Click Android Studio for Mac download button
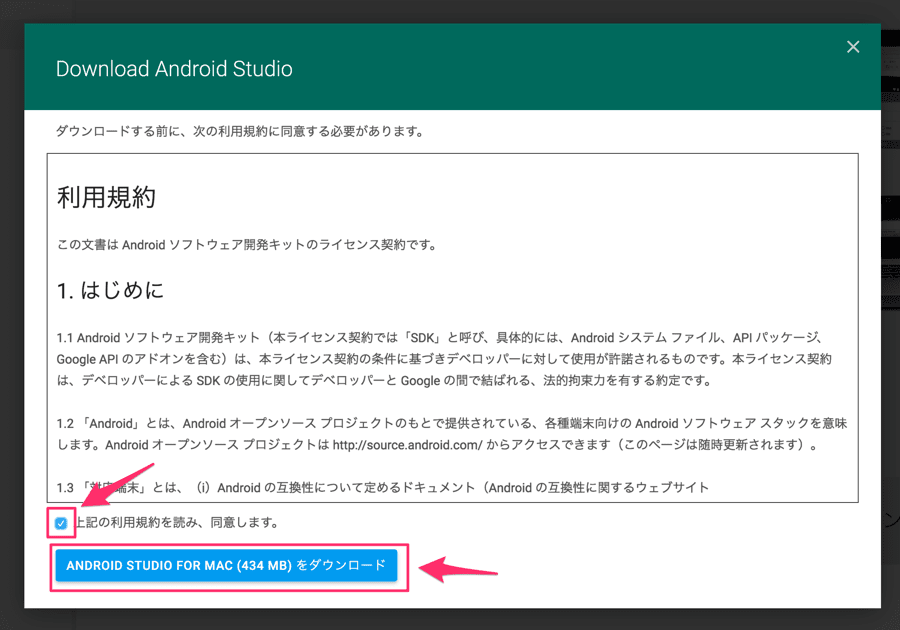 (226, 565)
